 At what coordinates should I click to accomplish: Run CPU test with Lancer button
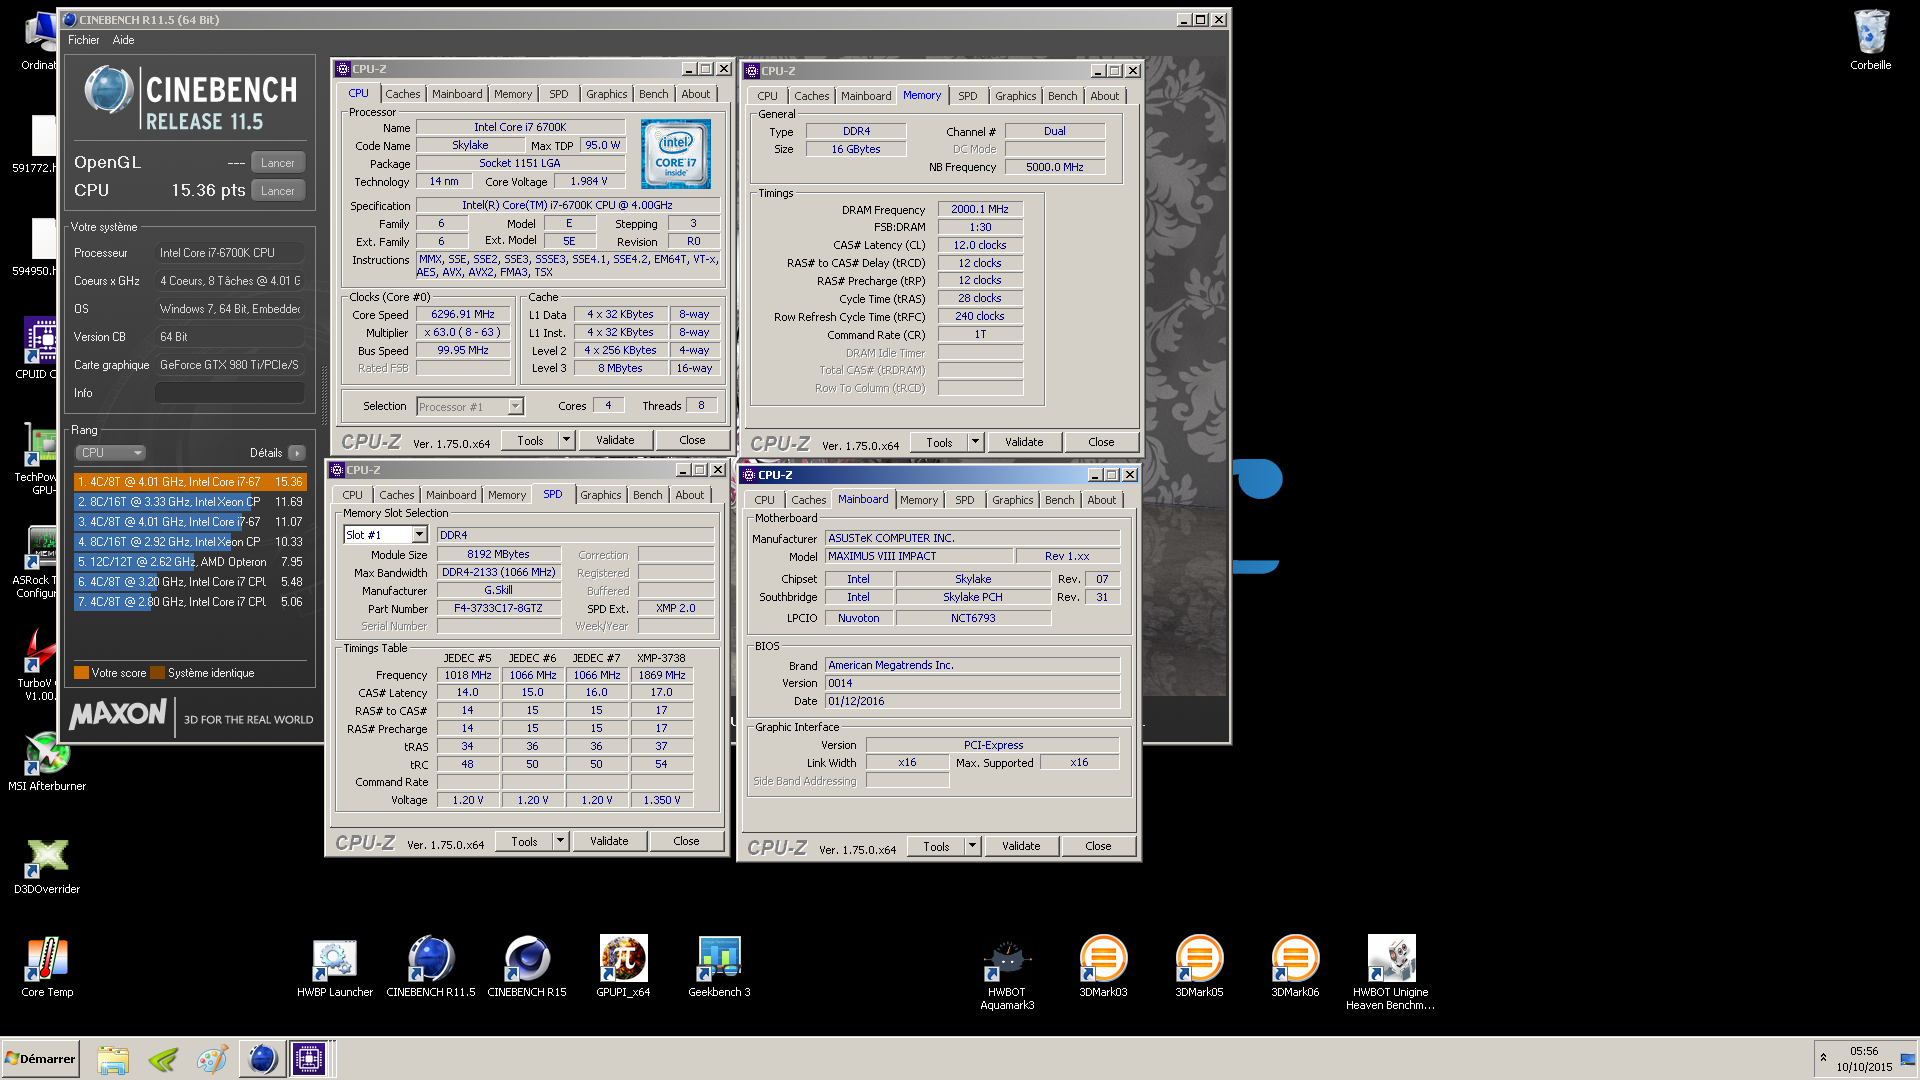pos(278,191)
